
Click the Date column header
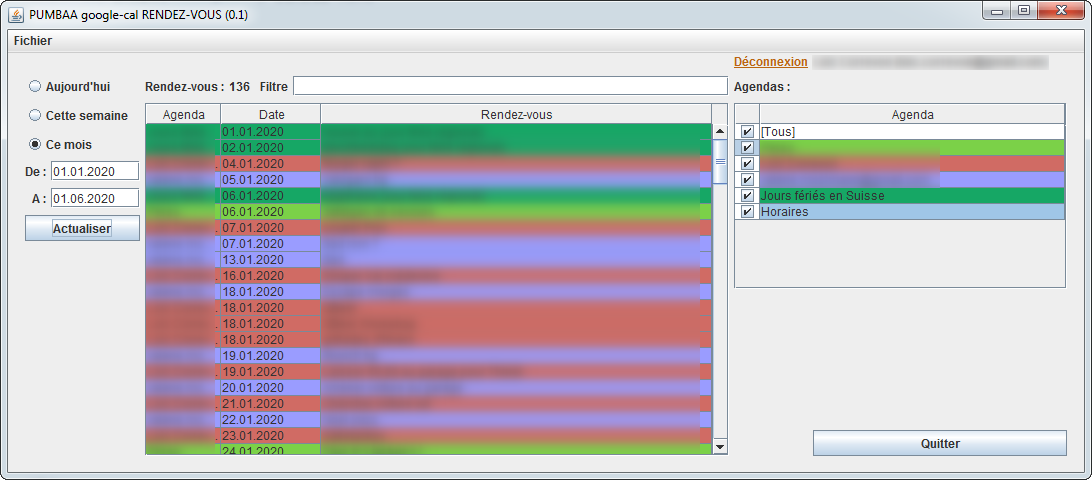pos(271,114)
